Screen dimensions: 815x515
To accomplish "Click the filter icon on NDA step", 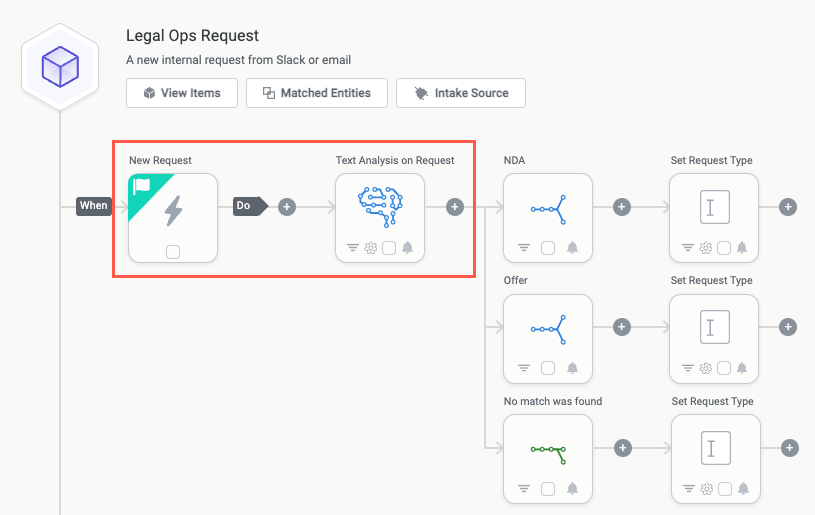I will [523, 248].
